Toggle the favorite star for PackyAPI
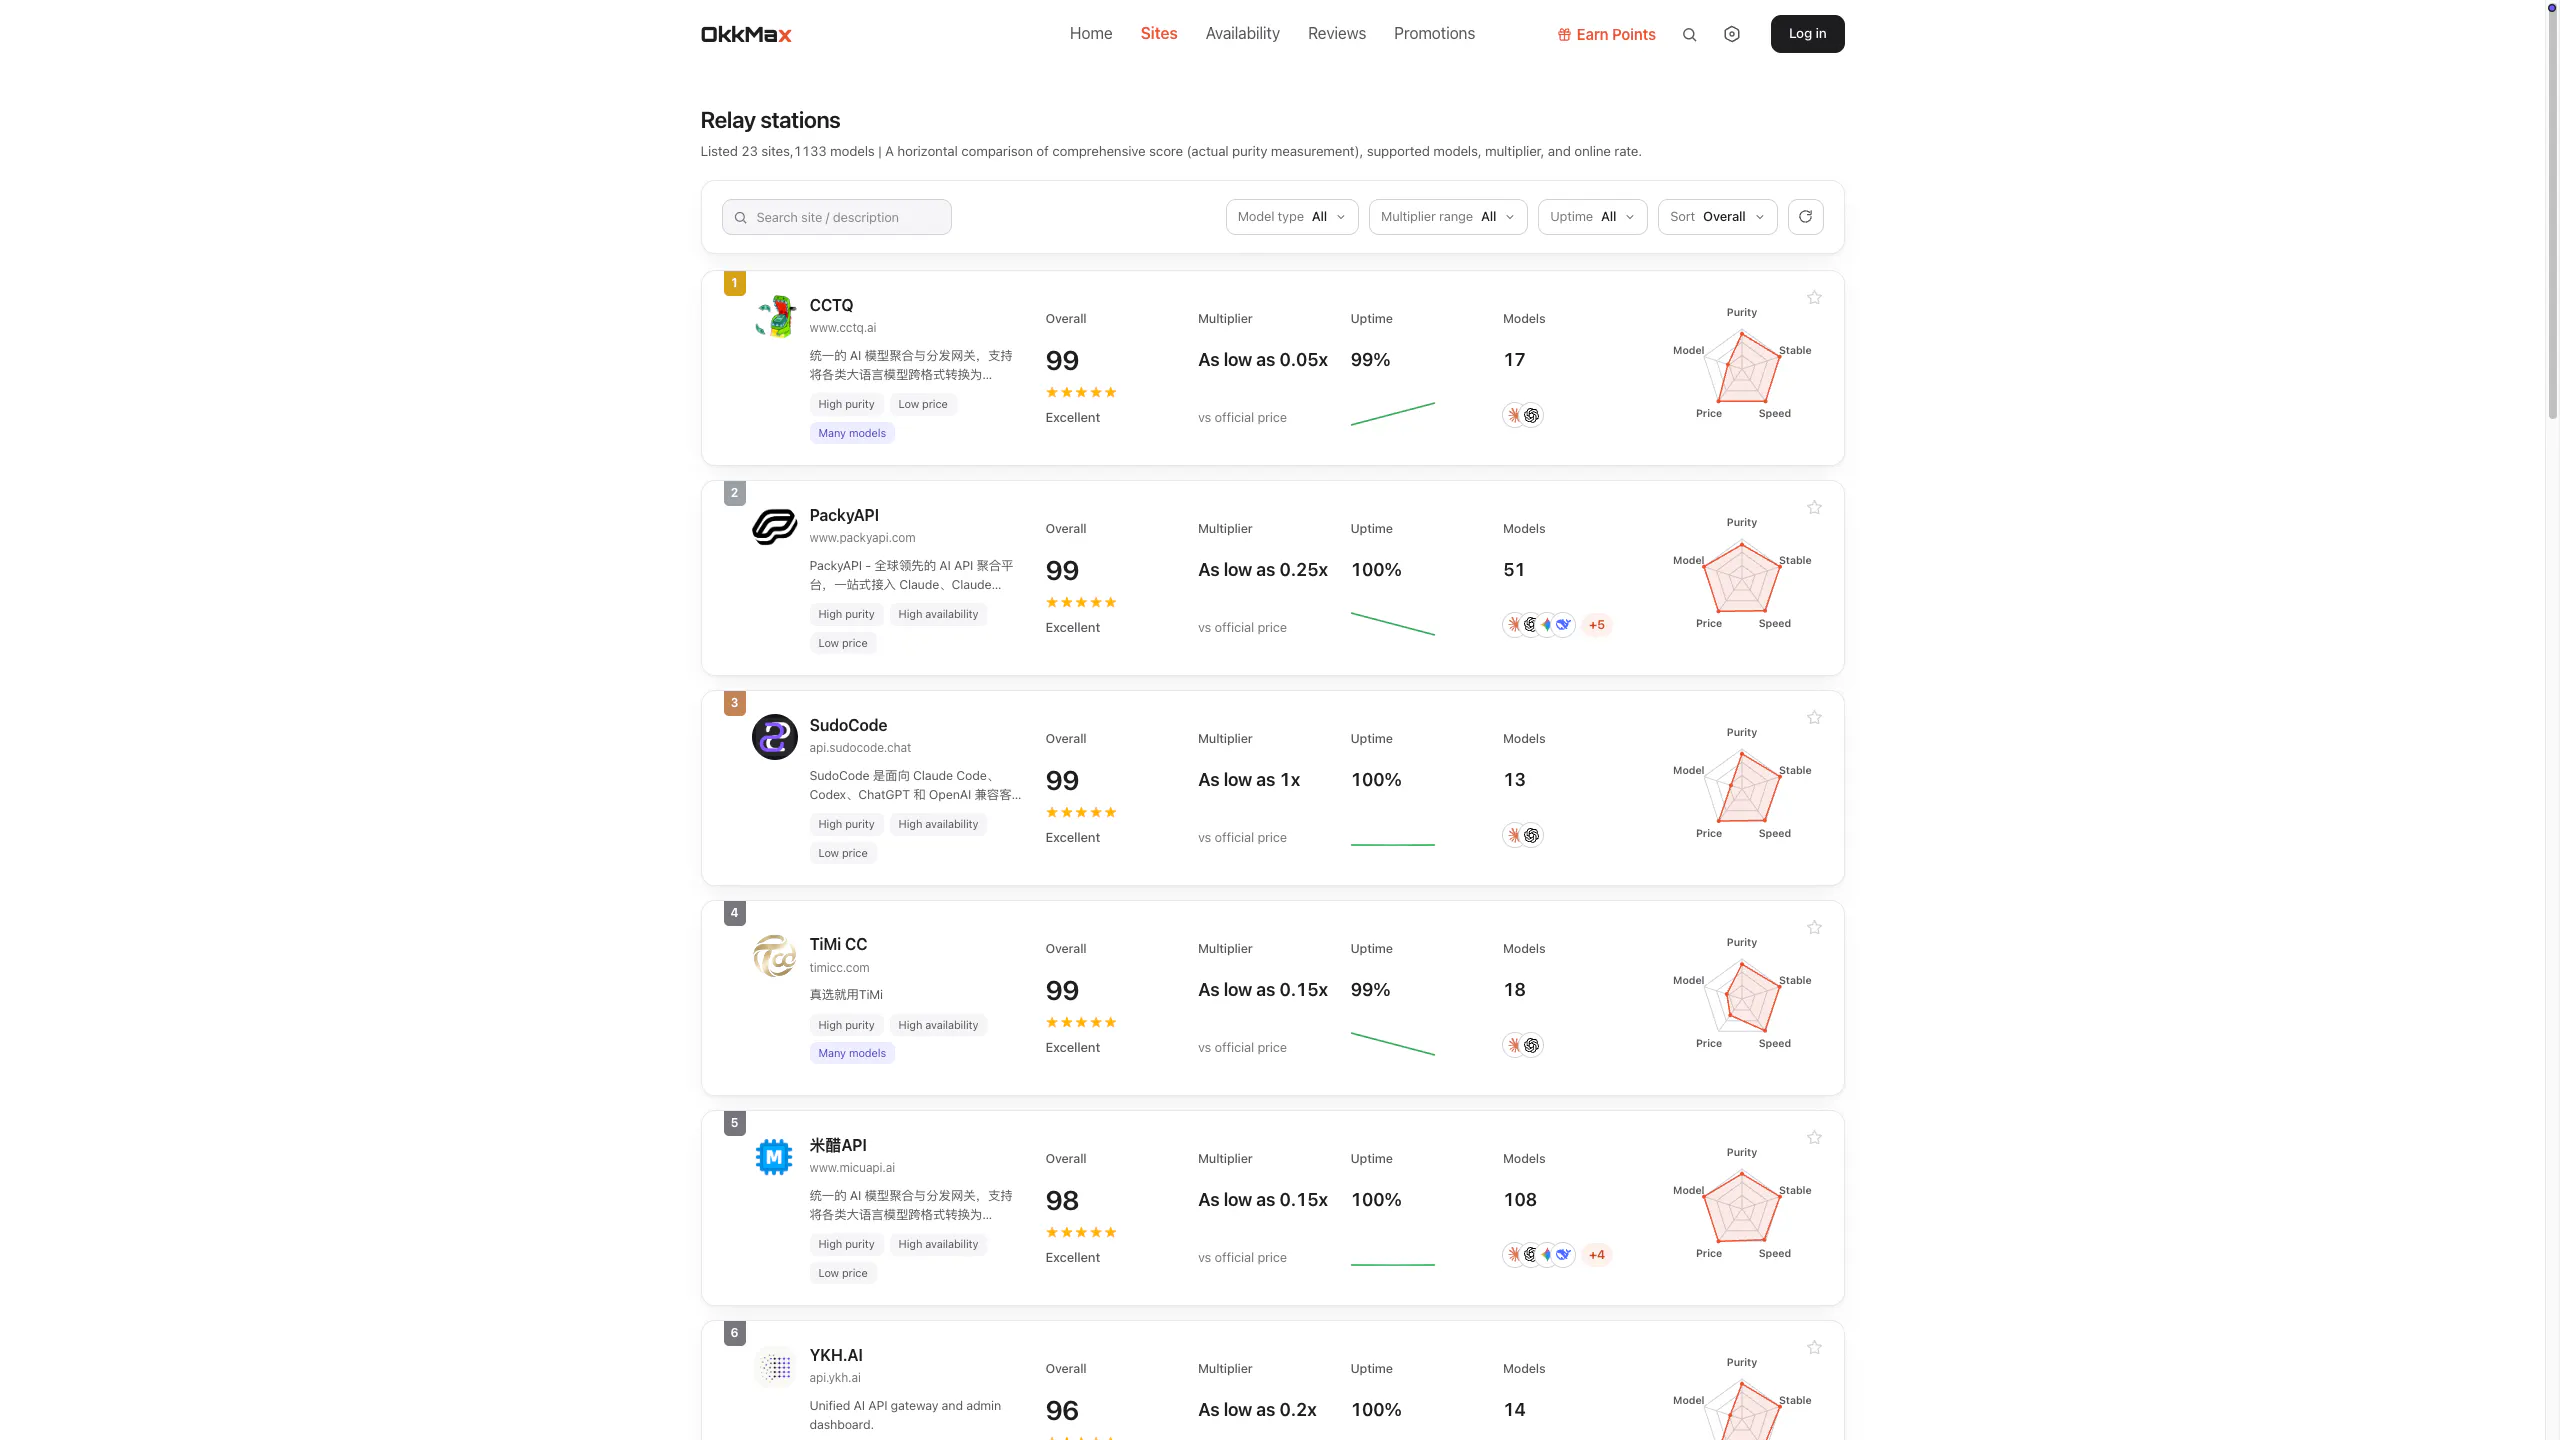The image size is (2560, 1440). coord(1814,508)
